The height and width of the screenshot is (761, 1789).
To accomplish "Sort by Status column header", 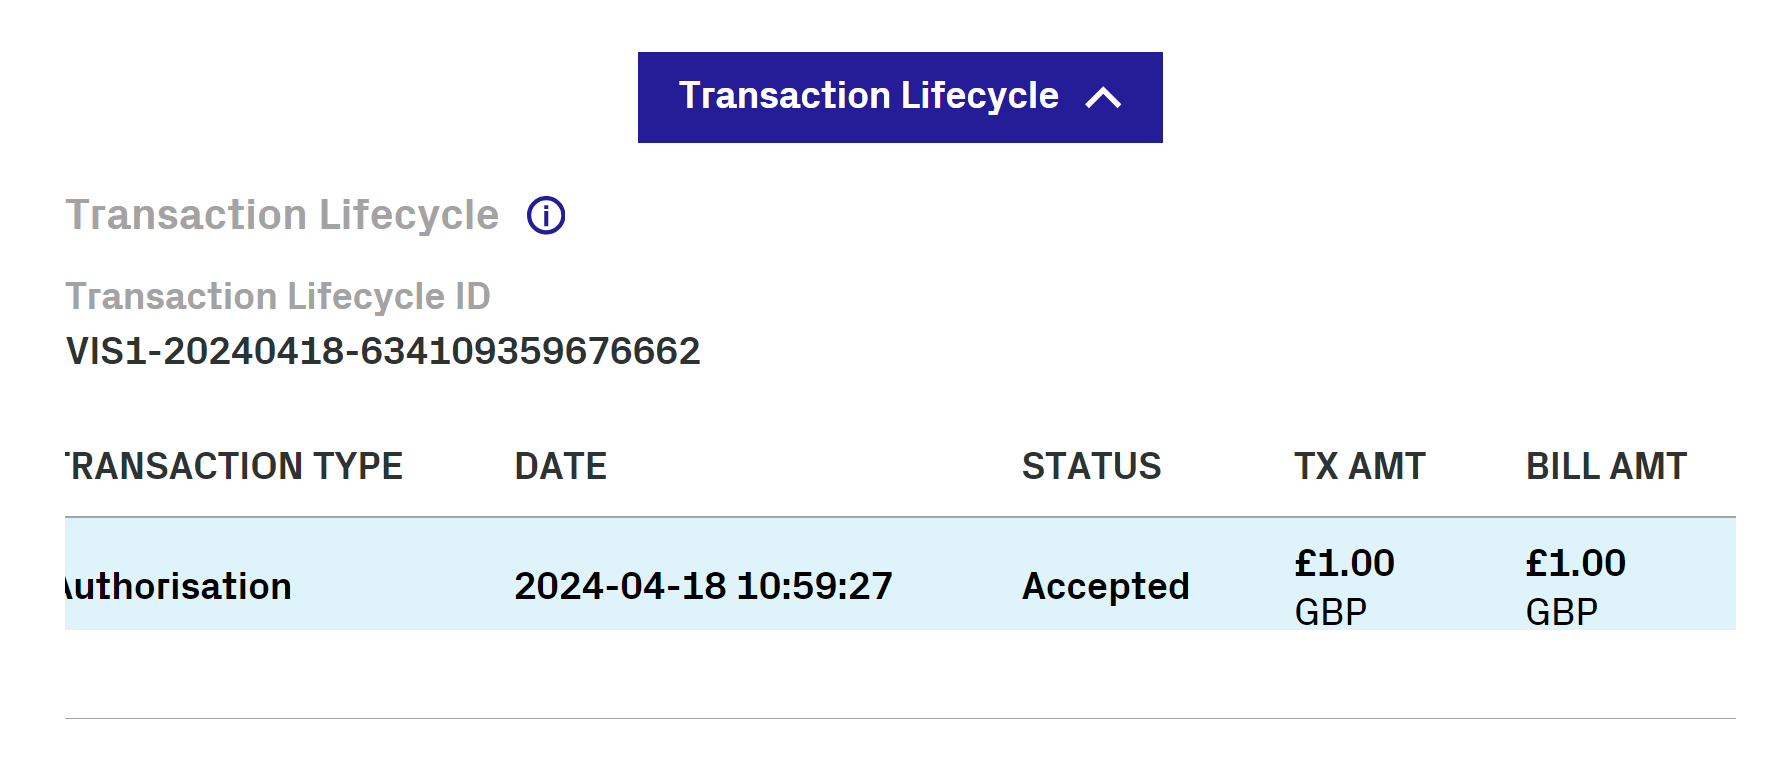I will pyautogui.click(x=1091, y=466).
